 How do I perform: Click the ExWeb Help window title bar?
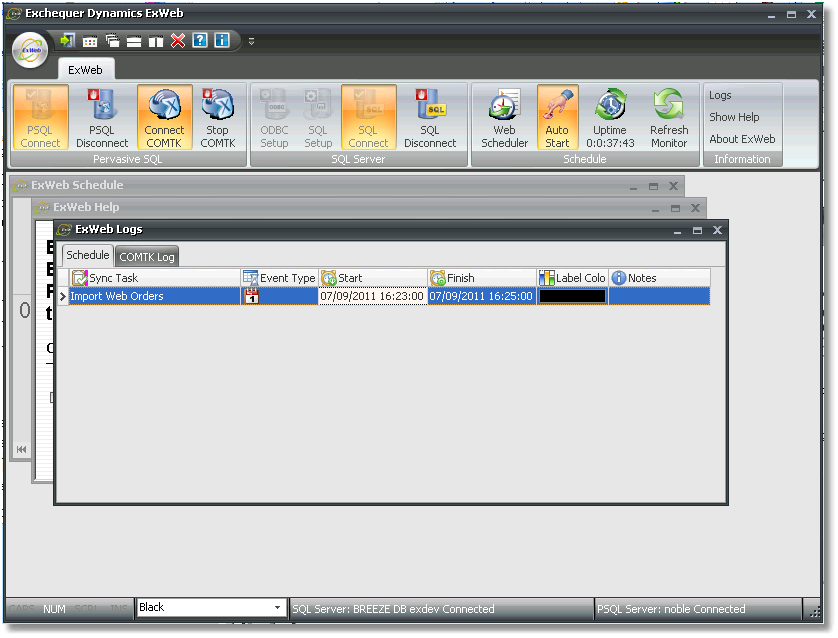point(369,207)
